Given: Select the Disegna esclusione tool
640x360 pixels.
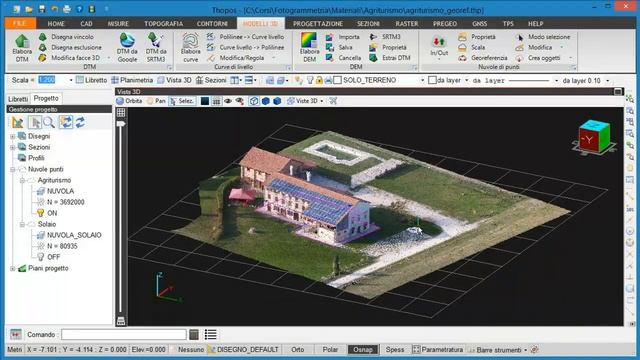Looking at the screenshot, I should pos(70,47).
